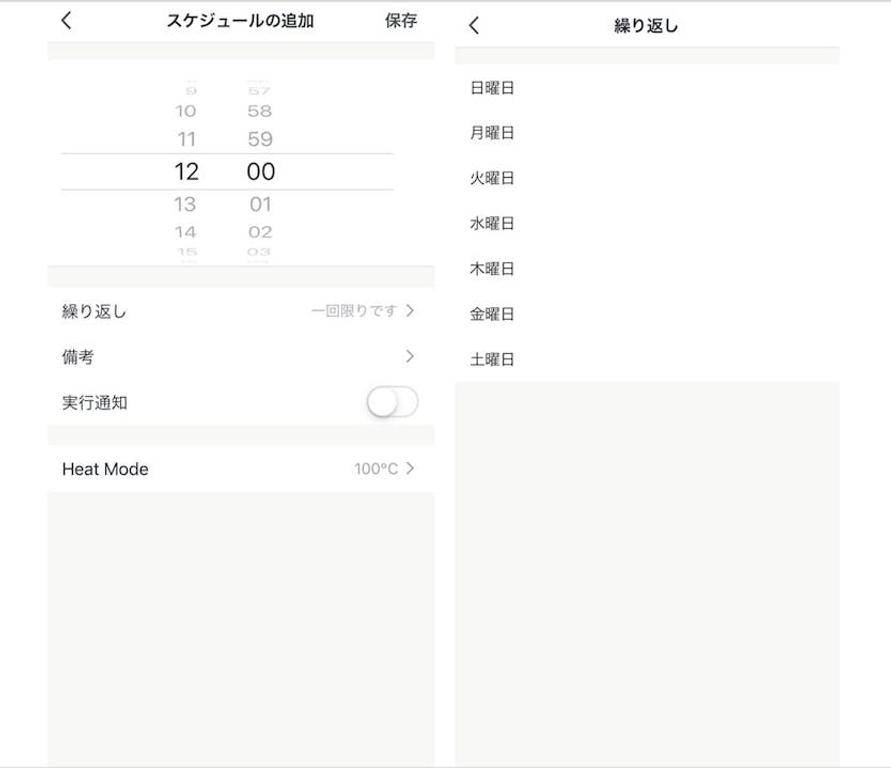The width and height of the screenshot is (891, 768).
Task: Tap 保存 to save the schedule
Action: (x=402, y=20)
